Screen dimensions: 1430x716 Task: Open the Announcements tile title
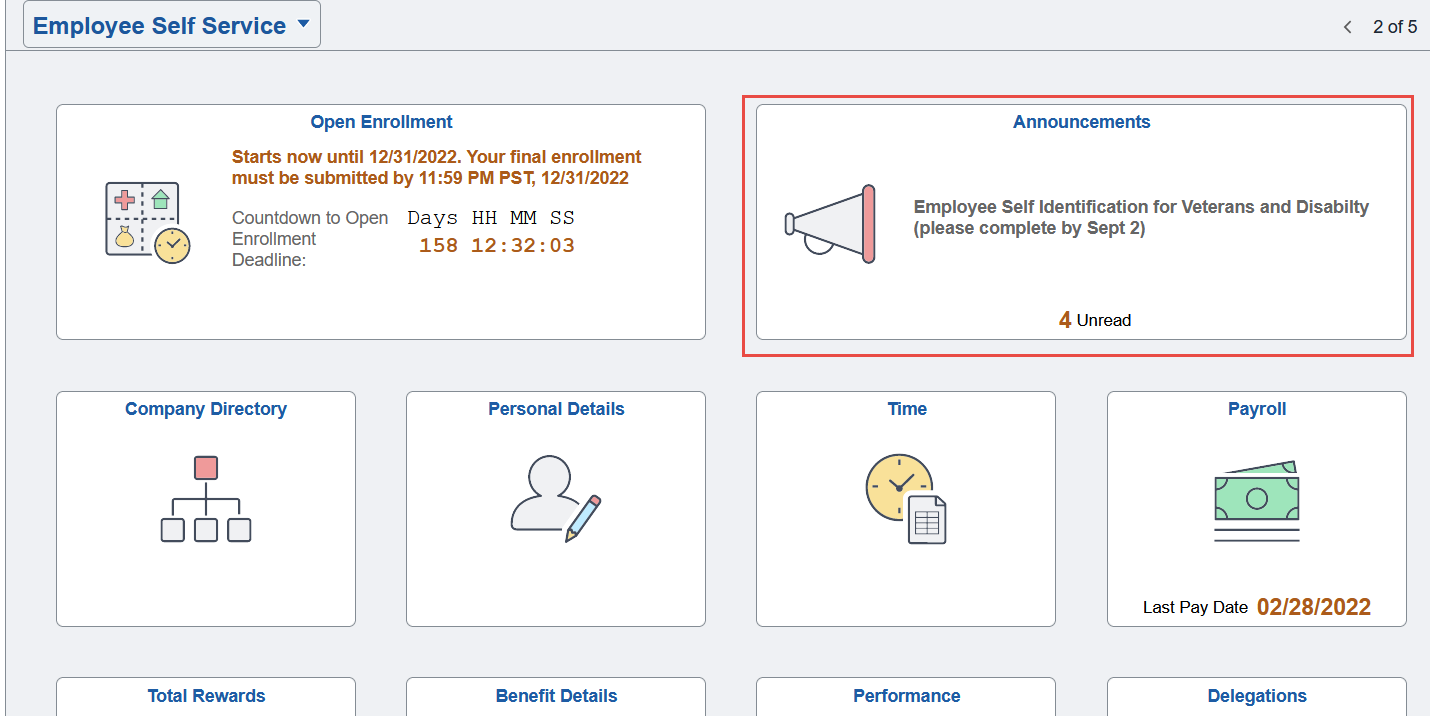1081,122
